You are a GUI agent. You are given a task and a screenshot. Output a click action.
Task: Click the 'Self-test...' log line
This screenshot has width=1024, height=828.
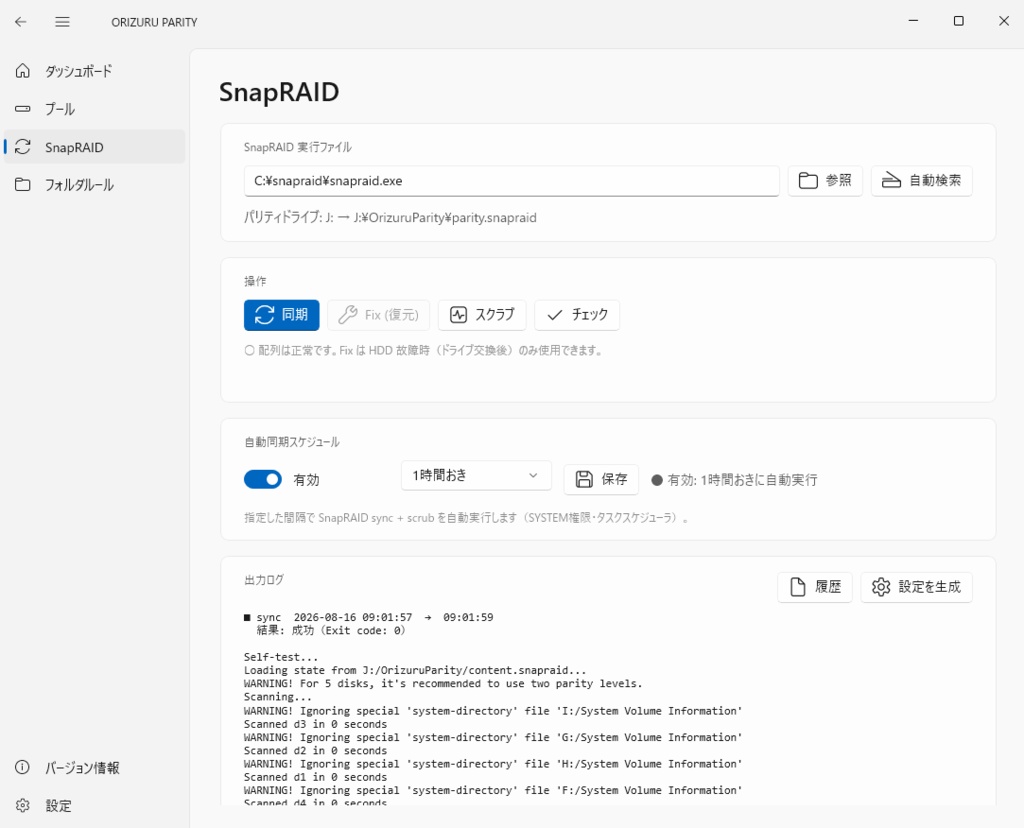click(281, 657)
